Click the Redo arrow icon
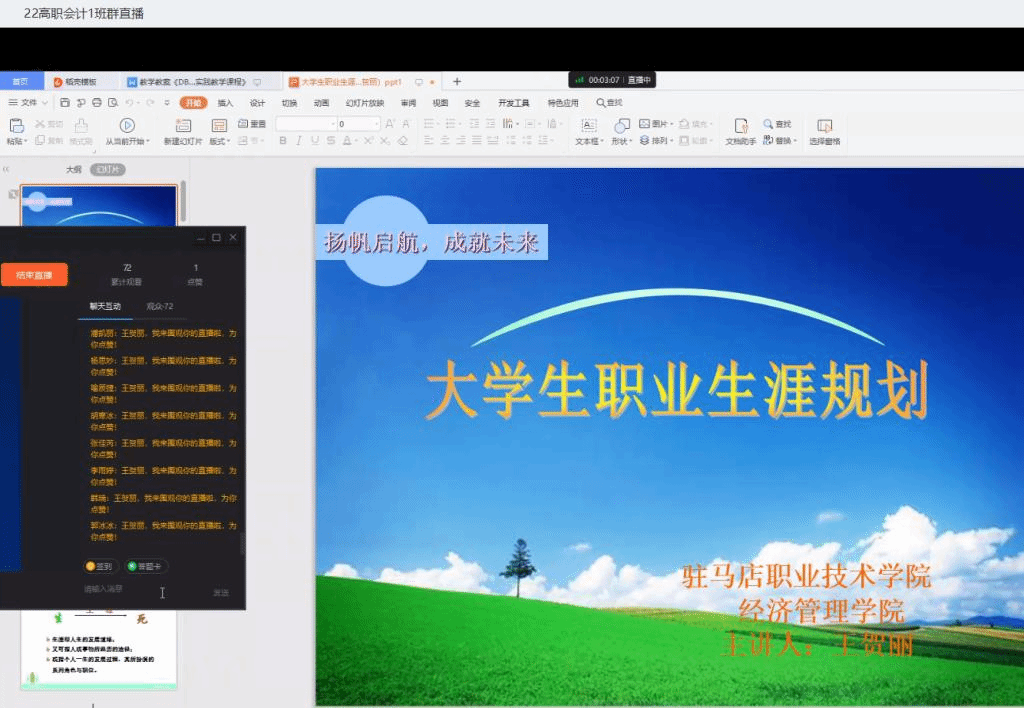The height and width of the screenshot is (708, 1024). (x=150, y=103)
